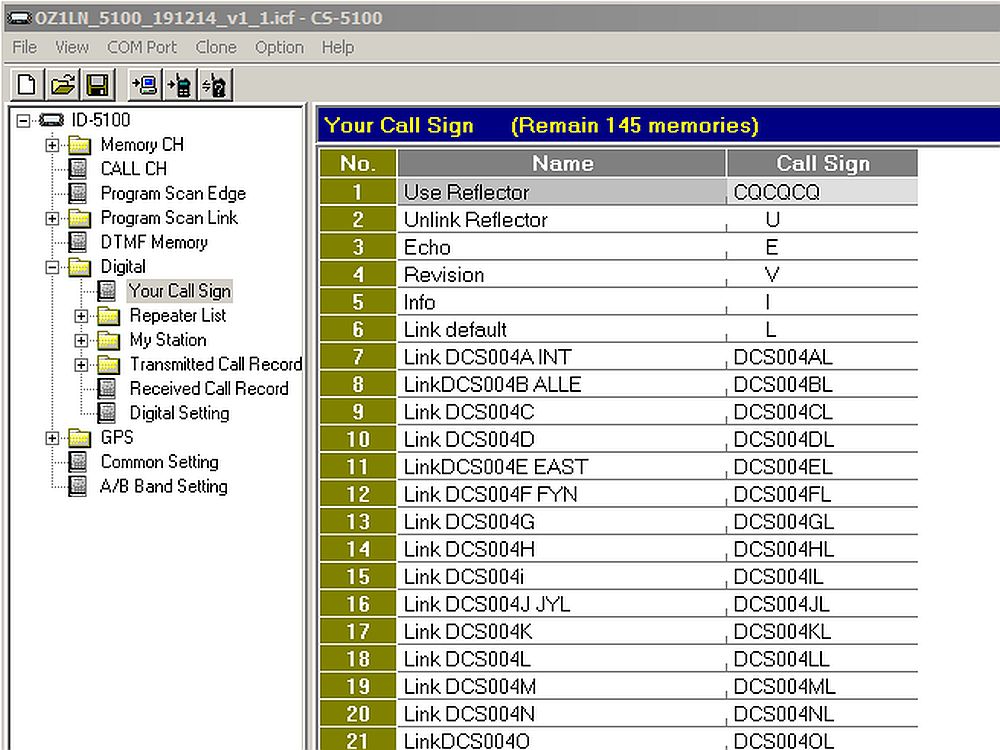Click the Digital Setting sheet icon
The width and height of the screenshot is (1000, 750).
pos(107,413)
